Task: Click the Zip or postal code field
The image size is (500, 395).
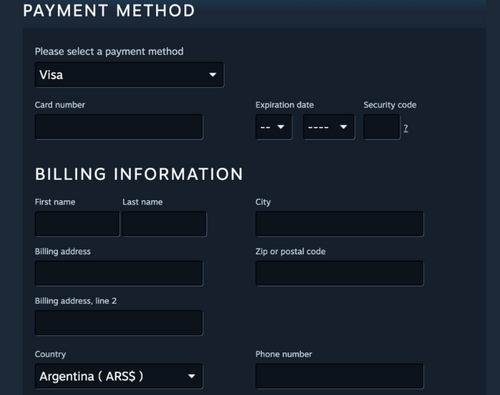Action: (339, 273)
